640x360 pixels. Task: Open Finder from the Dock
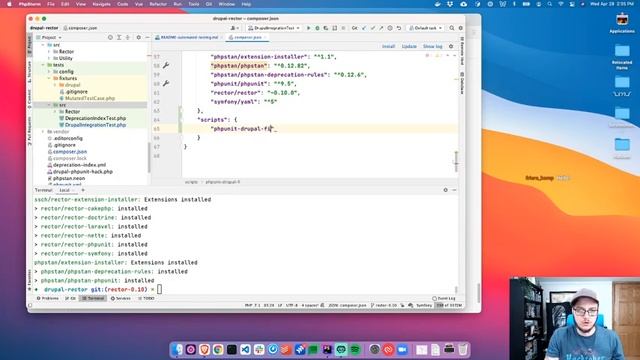pyautogui.click(x=177, y=350)
